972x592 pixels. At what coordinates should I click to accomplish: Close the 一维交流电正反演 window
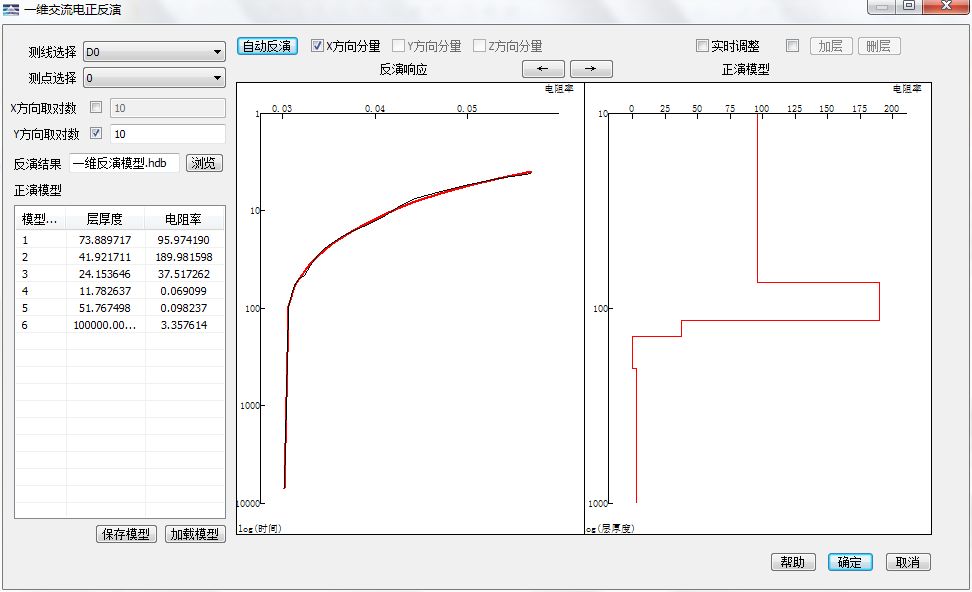click(946, 6)
